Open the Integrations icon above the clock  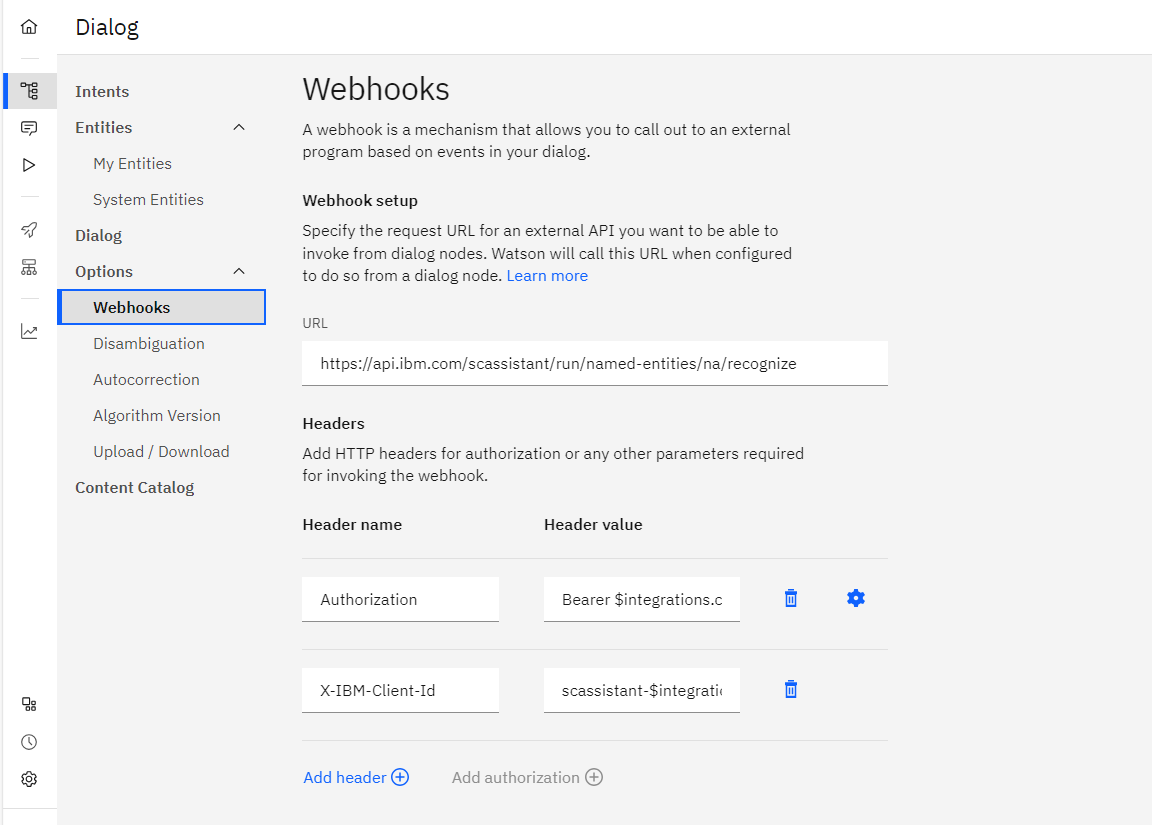tap(29, 705)
